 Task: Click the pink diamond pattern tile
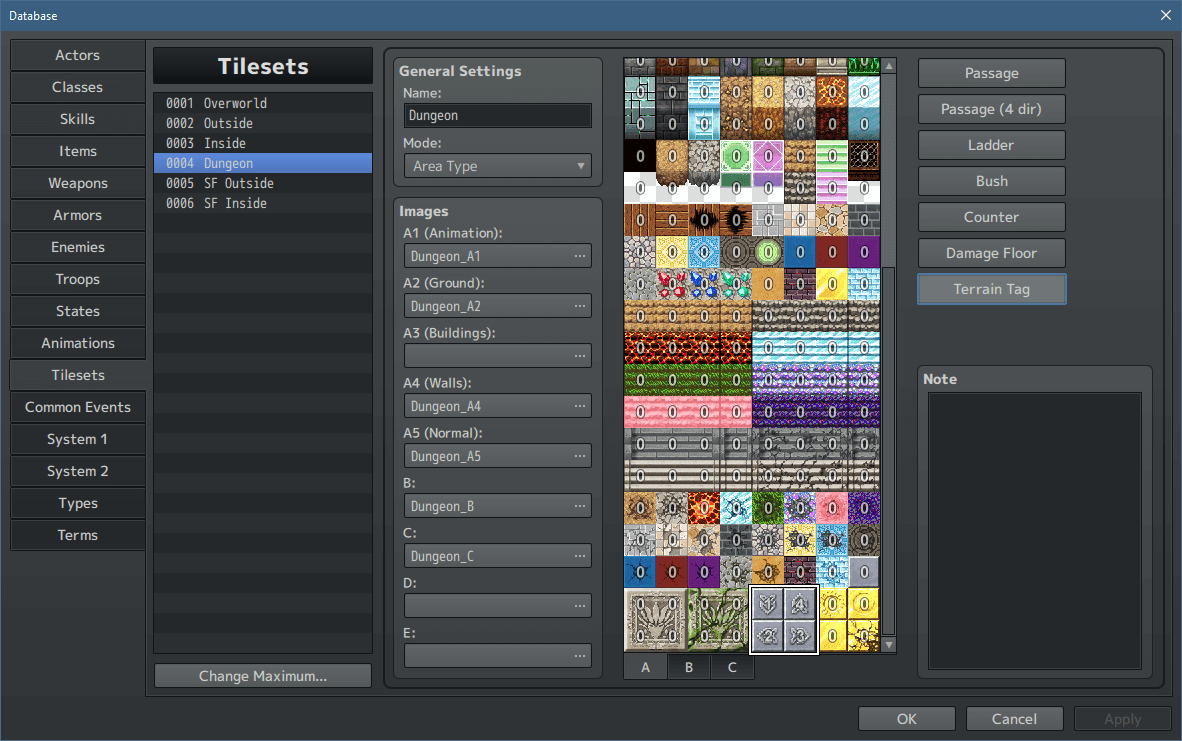tap(768, 156)
